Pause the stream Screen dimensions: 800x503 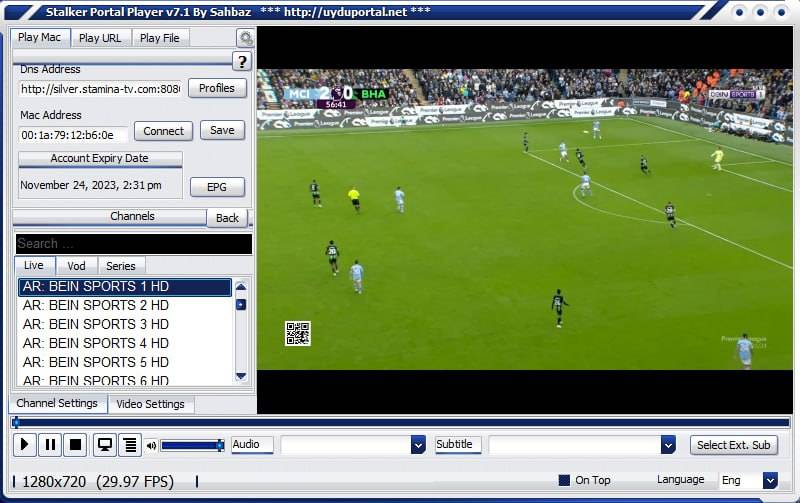point(50,445)
